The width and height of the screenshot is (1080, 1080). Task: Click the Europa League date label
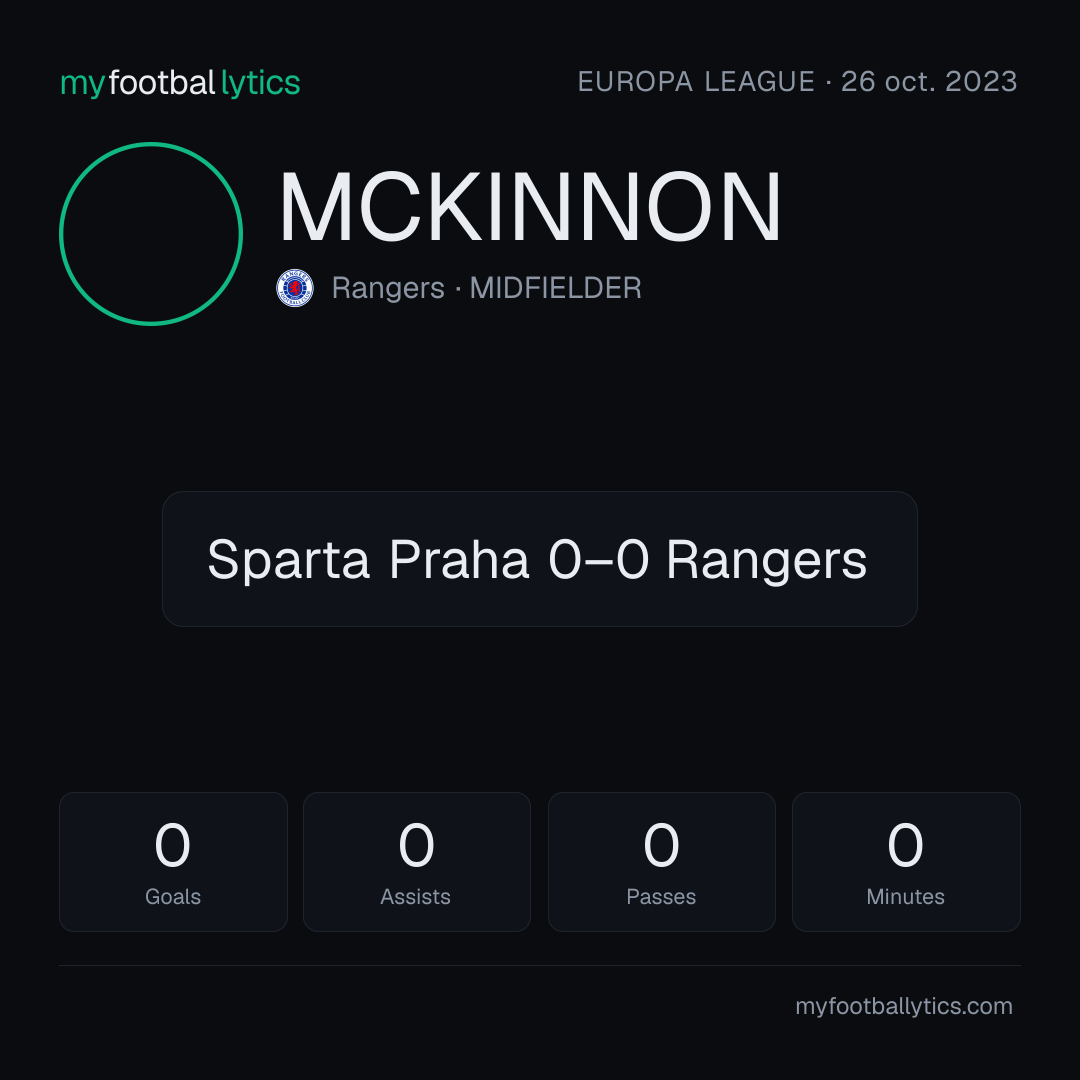pyautogui.click(x=797, y=82)
